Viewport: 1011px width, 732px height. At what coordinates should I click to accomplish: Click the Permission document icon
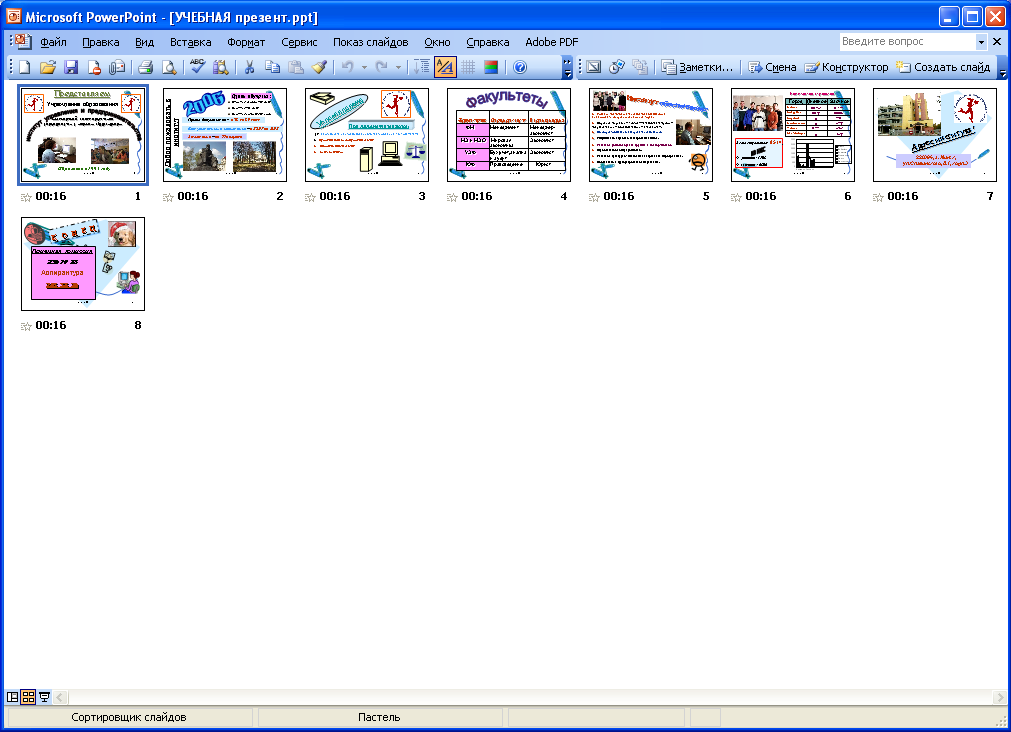(x=94, y=67)
